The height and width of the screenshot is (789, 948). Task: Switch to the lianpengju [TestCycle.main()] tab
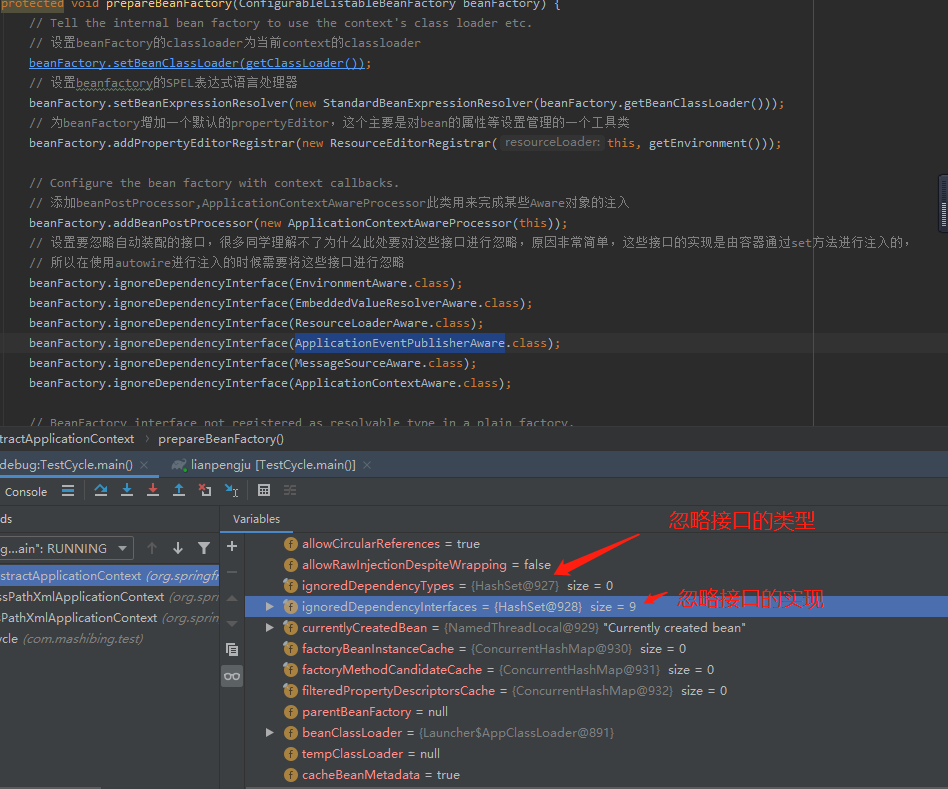click(273, 465)
